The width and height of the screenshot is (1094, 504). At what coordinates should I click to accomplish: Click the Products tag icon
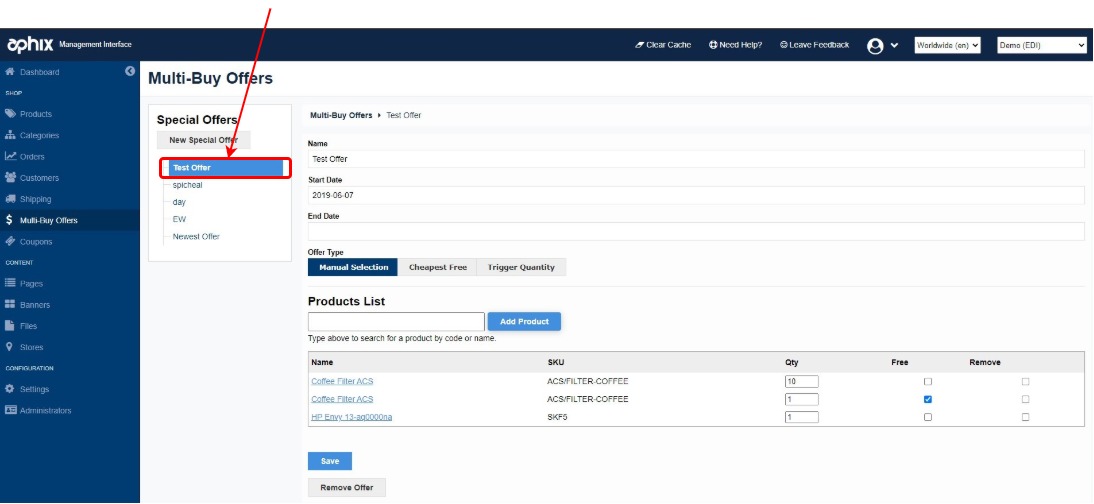[10, 114]
